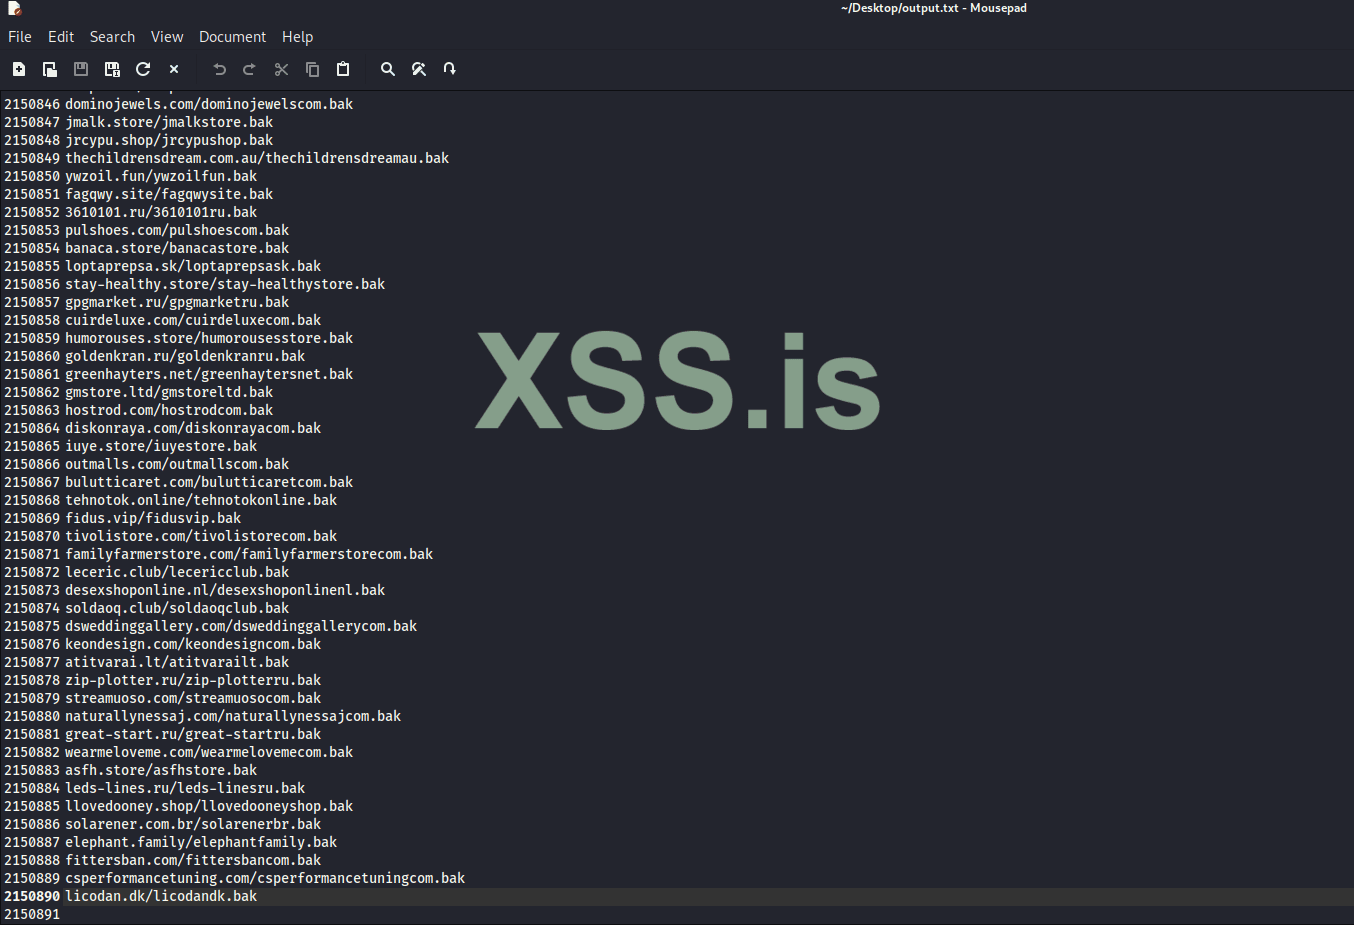Click the Go To line icon
Screen dimensions: 1354x925
pyautogui.click(x=450, y=69)
